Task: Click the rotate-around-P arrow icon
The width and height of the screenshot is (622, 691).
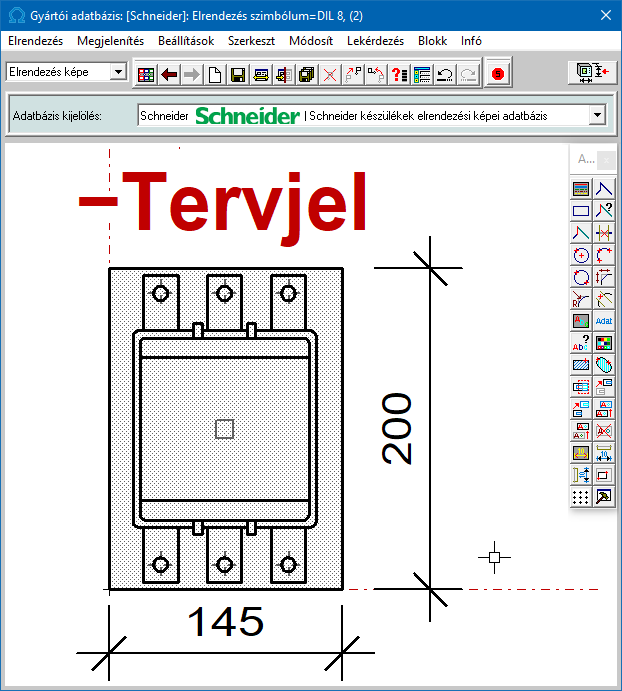Action: tap(376, 74)
